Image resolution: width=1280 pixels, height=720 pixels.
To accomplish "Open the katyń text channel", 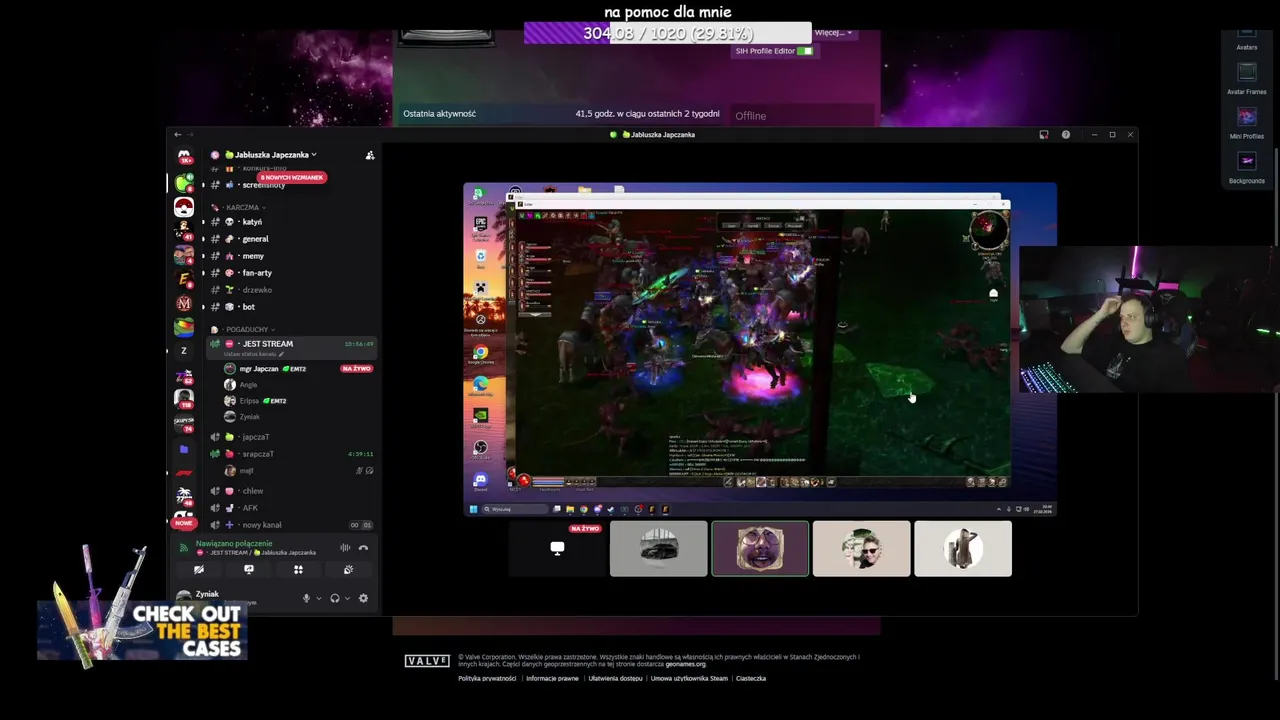I will pos(292,222).
